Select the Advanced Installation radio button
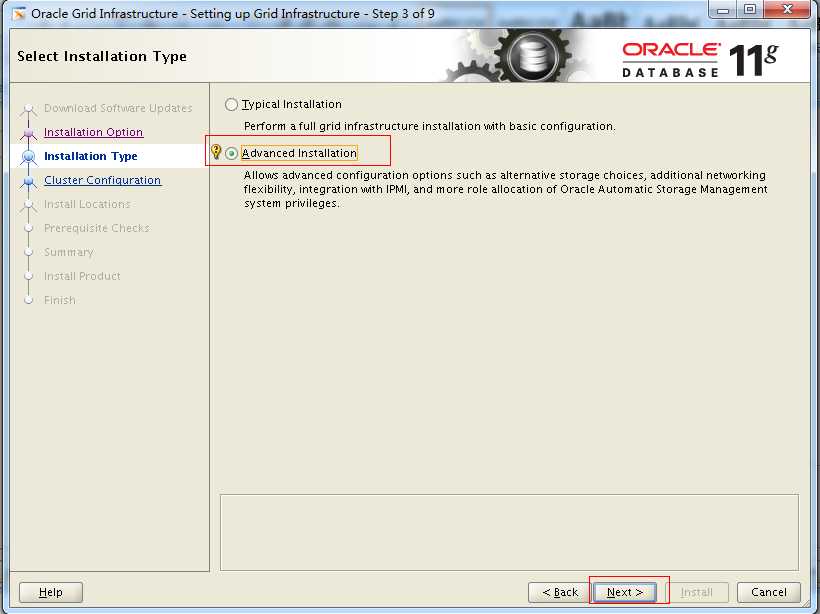The width and height of the screenshot is (820, 614). click(231, 154)
